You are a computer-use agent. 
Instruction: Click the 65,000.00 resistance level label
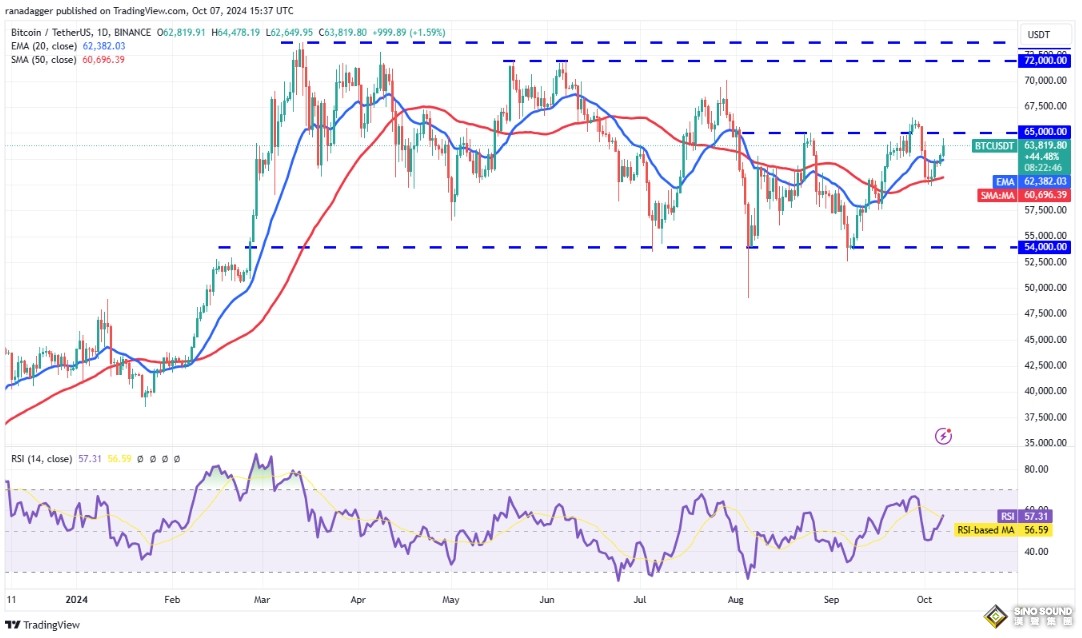[x=1046, y=131]
